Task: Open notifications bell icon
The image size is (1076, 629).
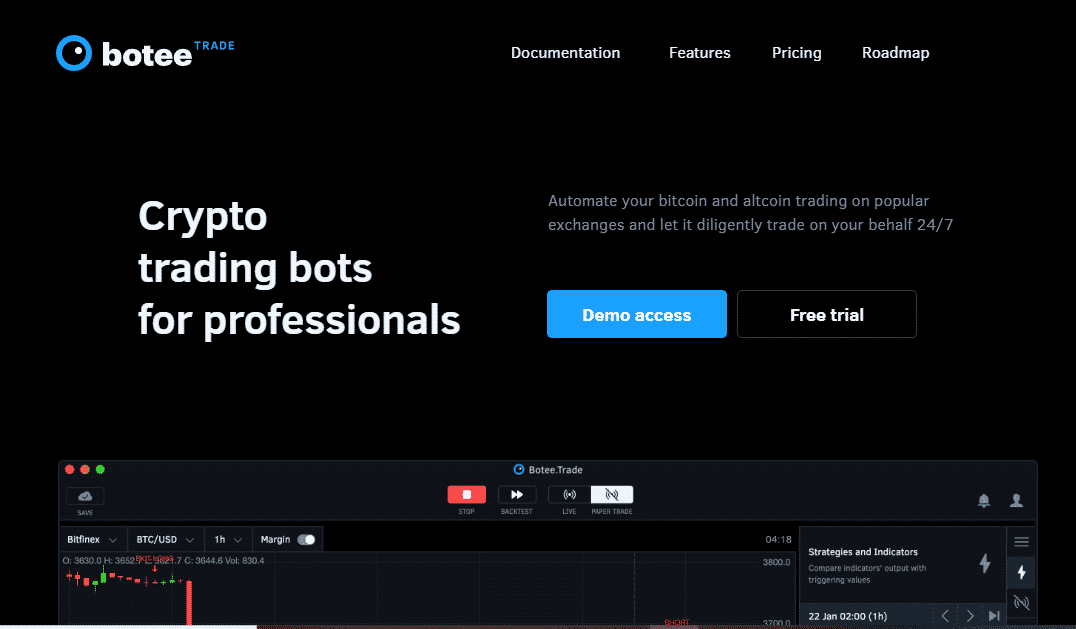Action: pyautogui.click(x=984, y=501)
